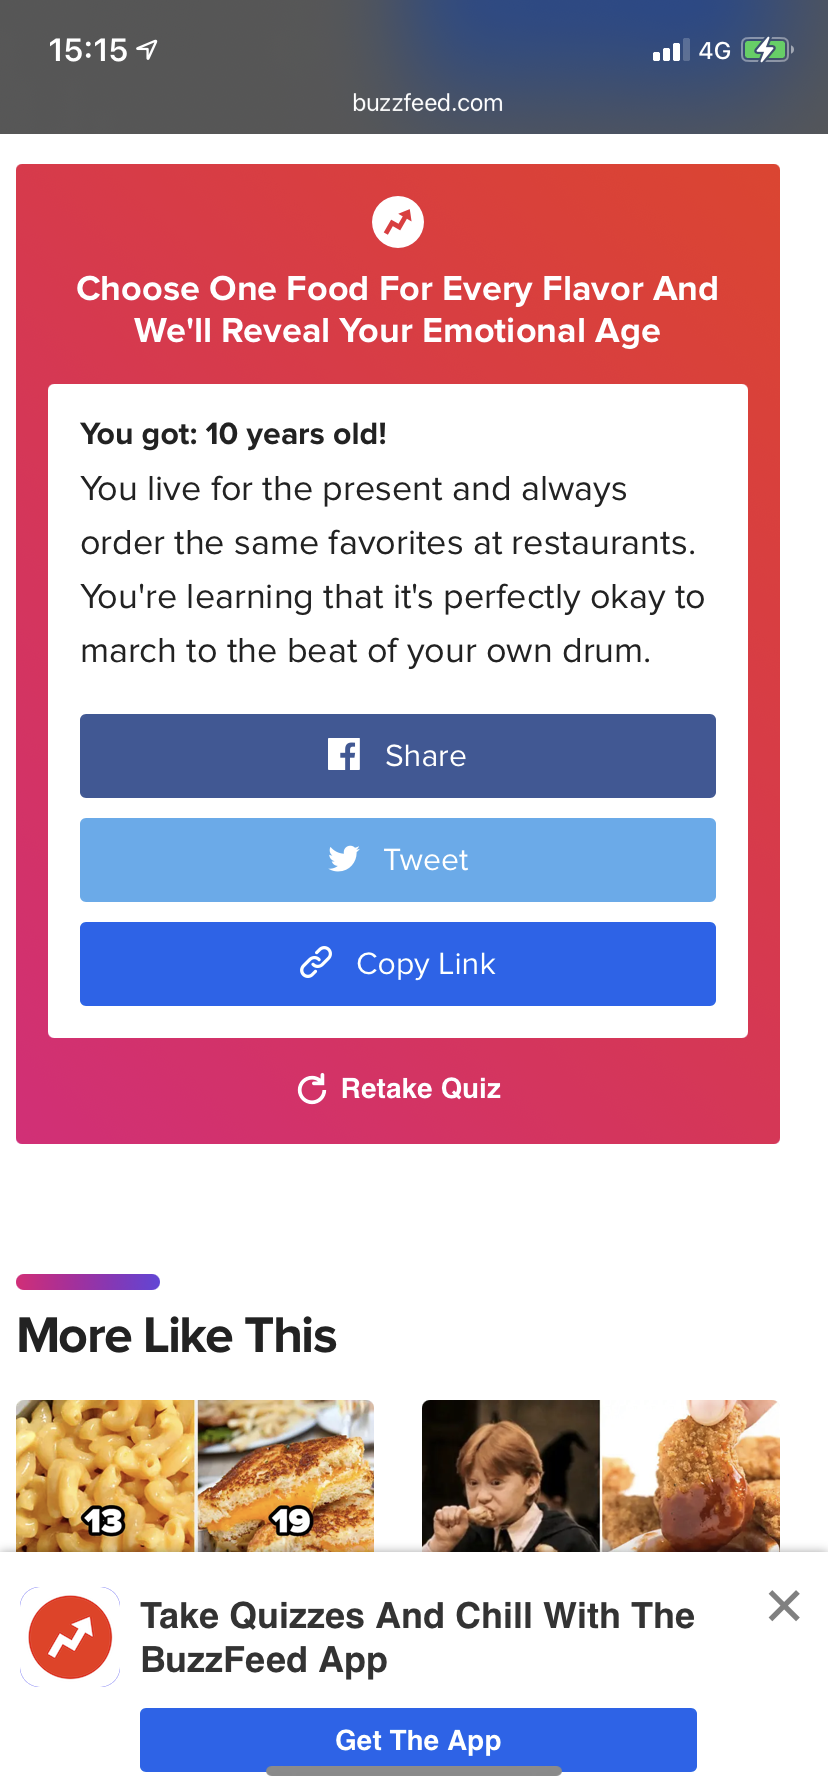Image resolution: width=828 pixels, height=1792 pixels.
Task: Tap the location arrow in status bar
Action: [147, 49]
